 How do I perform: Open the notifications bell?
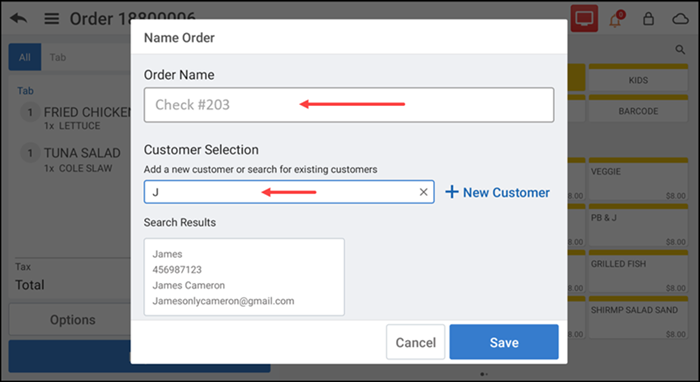(616, 19)
